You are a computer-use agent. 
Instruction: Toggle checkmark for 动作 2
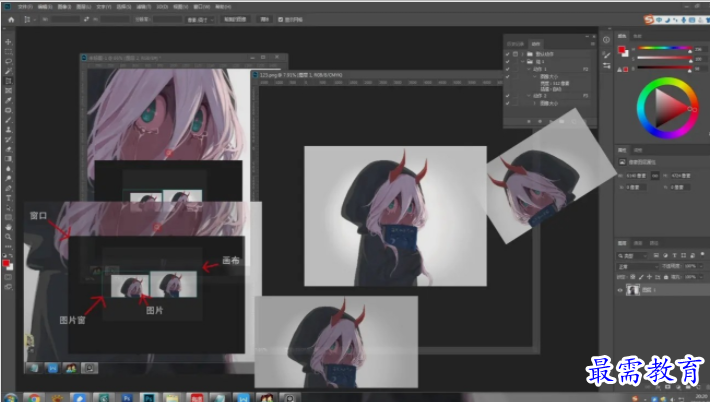(x=508, y=96)
